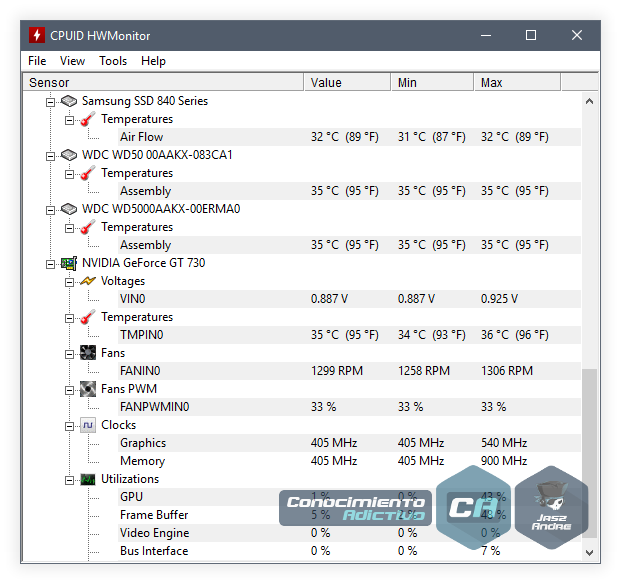621x584 pixels.
Task: Click the Utilizations graph icon
Action: pyautogui.click(x=88, y=479)
